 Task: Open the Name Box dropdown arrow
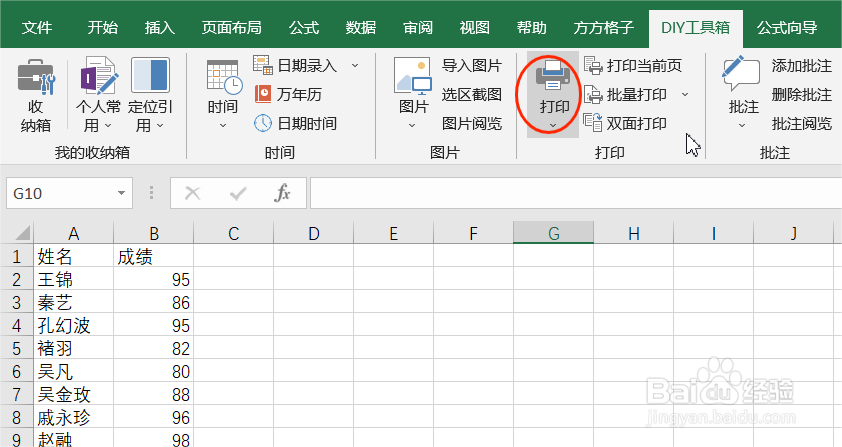coord(121,193)
